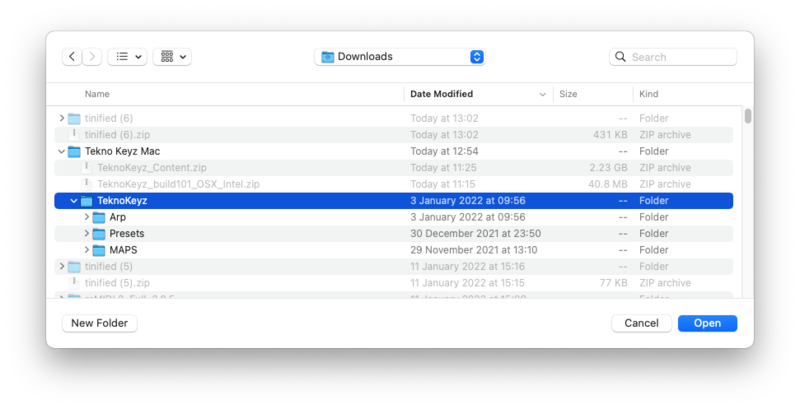Screen dimensions: 800x409
Task: Click the 'Today at 12:54' date
Action: click(x=444, y=151)
